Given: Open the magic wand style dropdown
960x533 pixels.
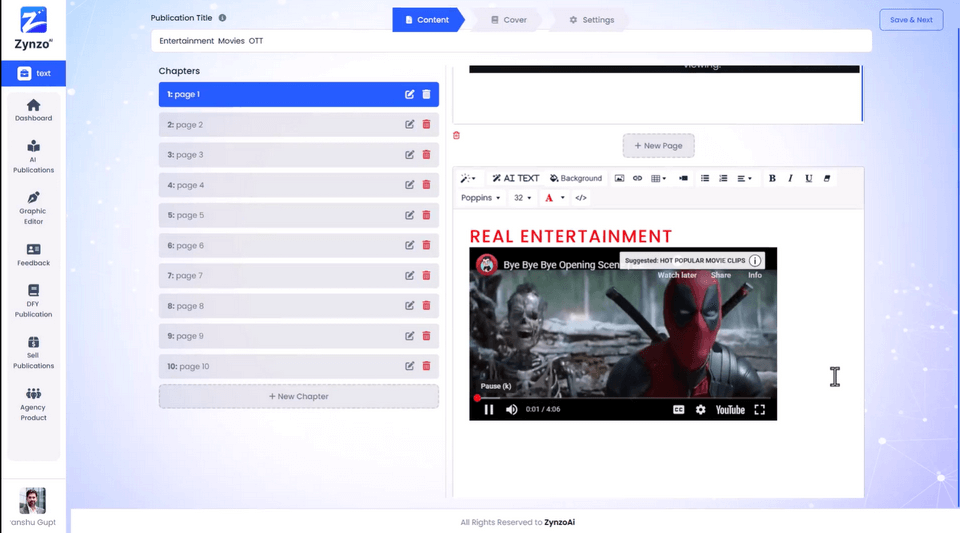Looking at the screenshot, I should point(468,178).
